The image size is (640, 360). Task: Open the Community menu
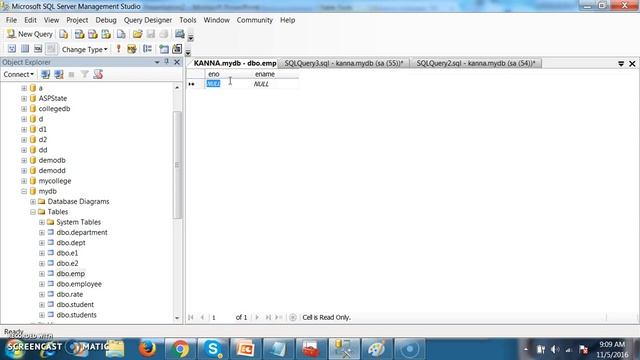[x=255, y=20]
